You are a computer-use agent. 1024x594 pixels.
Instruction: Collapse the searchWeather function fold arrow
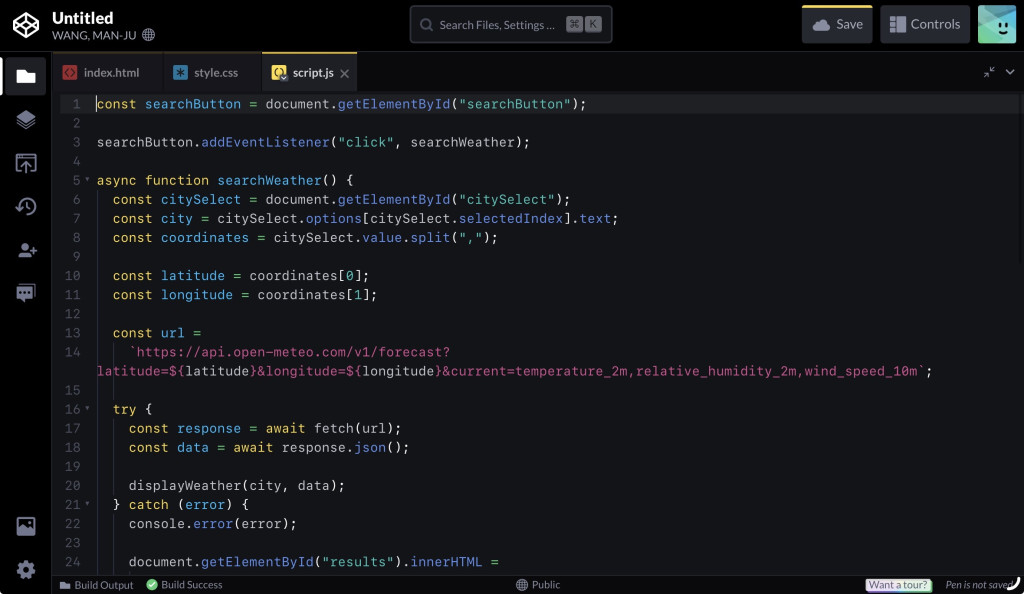87,180
